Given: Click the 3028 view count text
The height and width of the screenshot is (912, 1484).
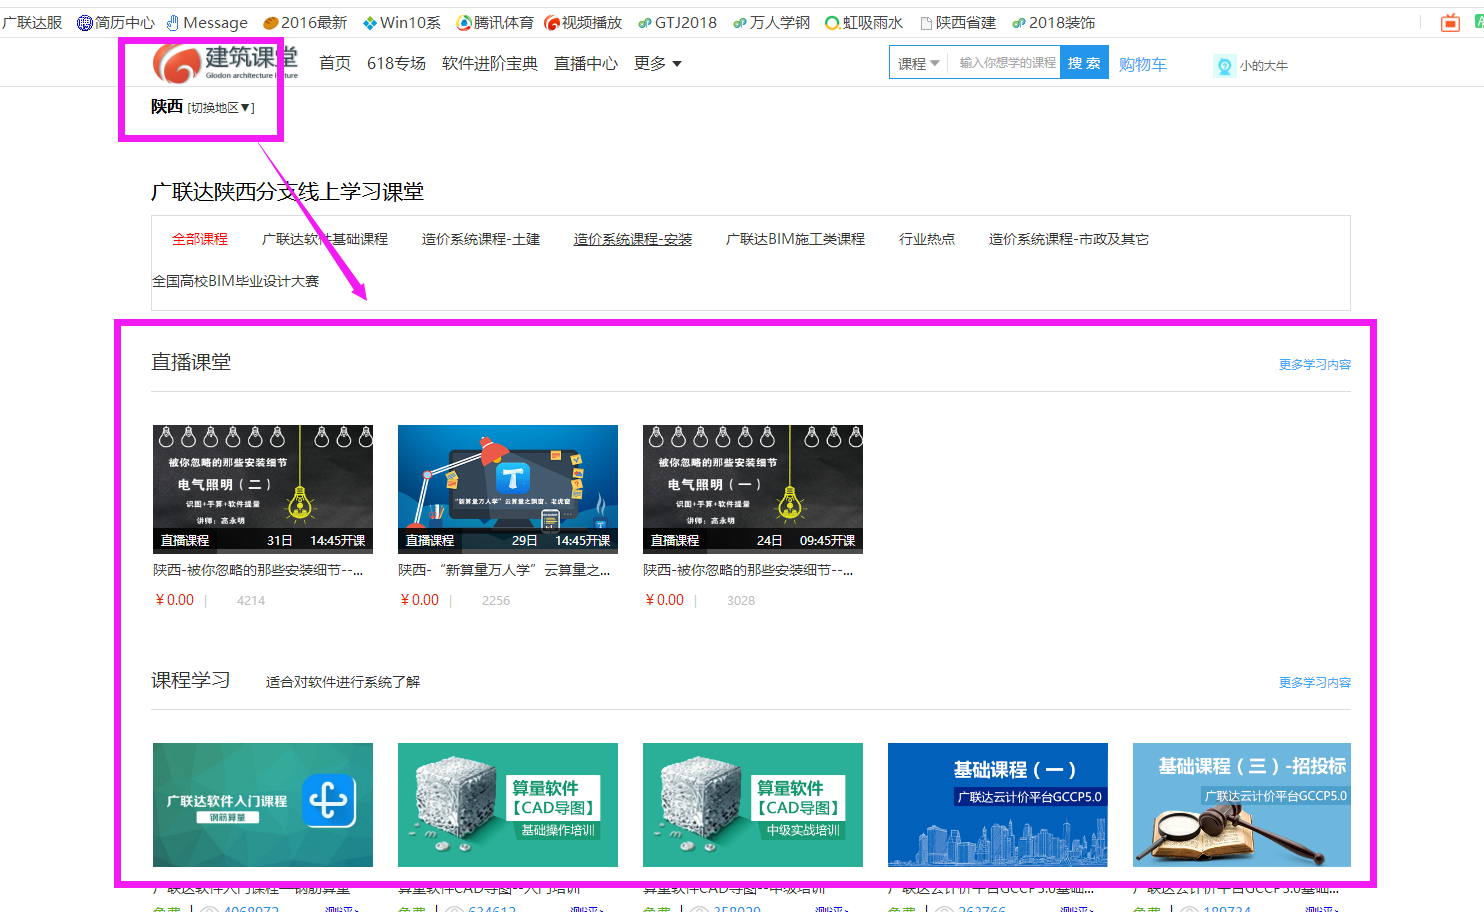Looking at the screenshot, I should pos(741,601).
